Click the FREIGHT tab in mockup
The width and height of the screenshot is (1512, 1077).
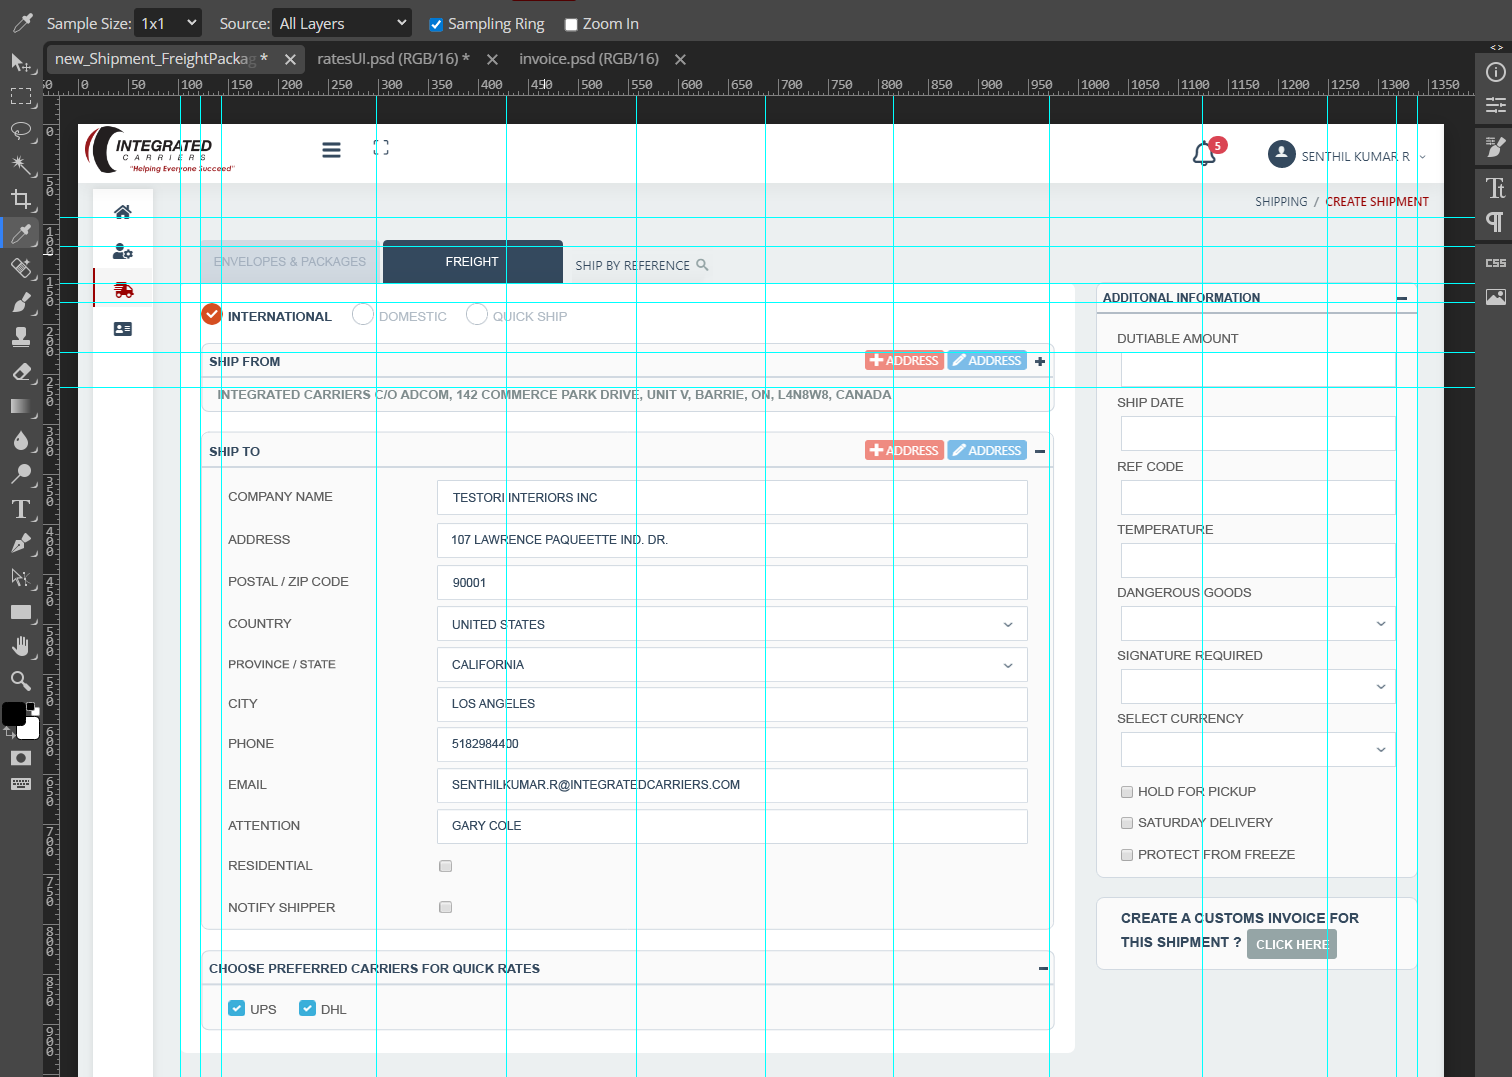coord(472,262)
